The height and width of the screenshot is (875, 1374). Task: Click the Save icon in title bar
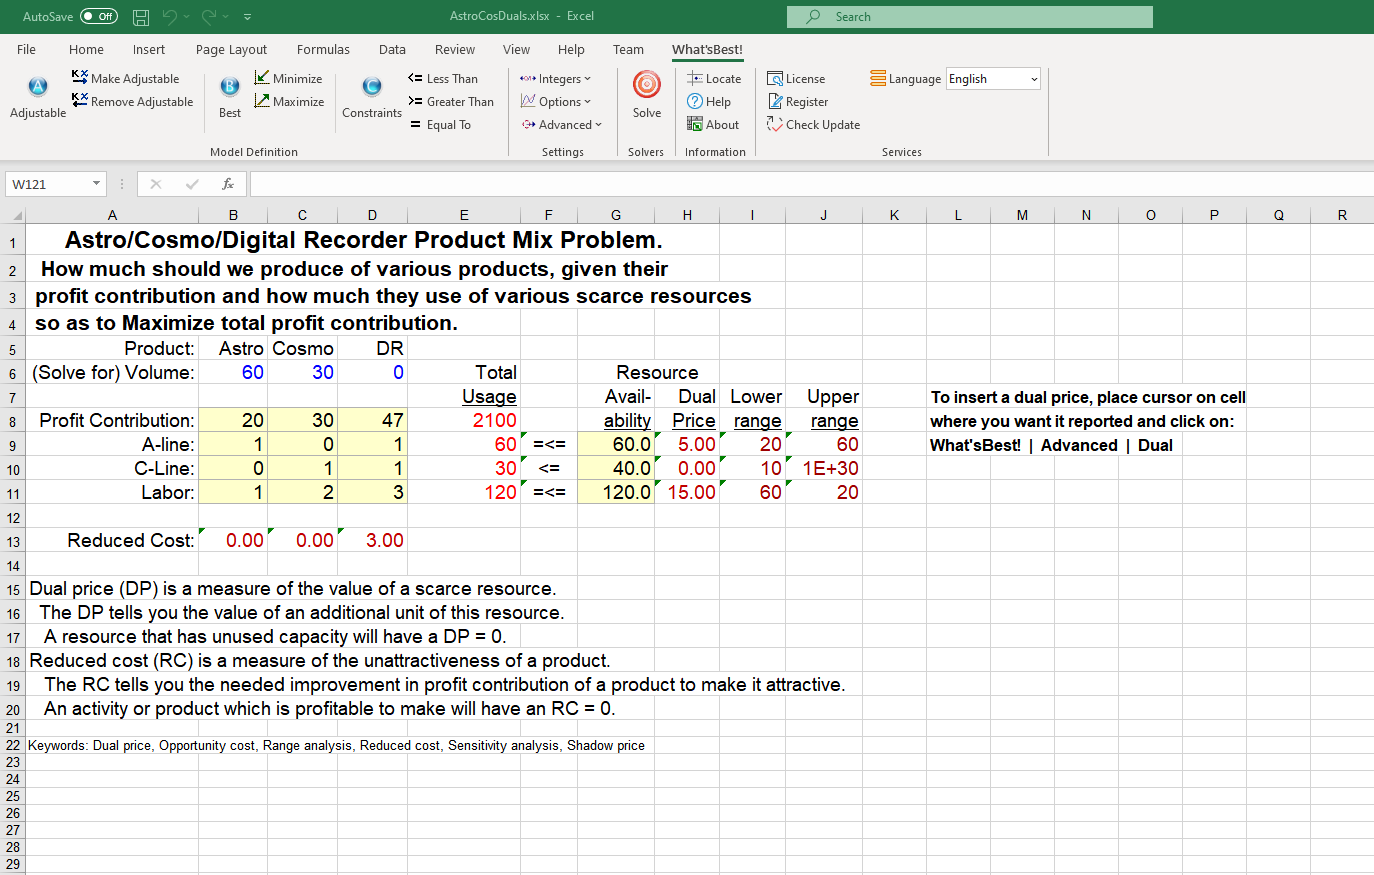click(x=141, y=17)
